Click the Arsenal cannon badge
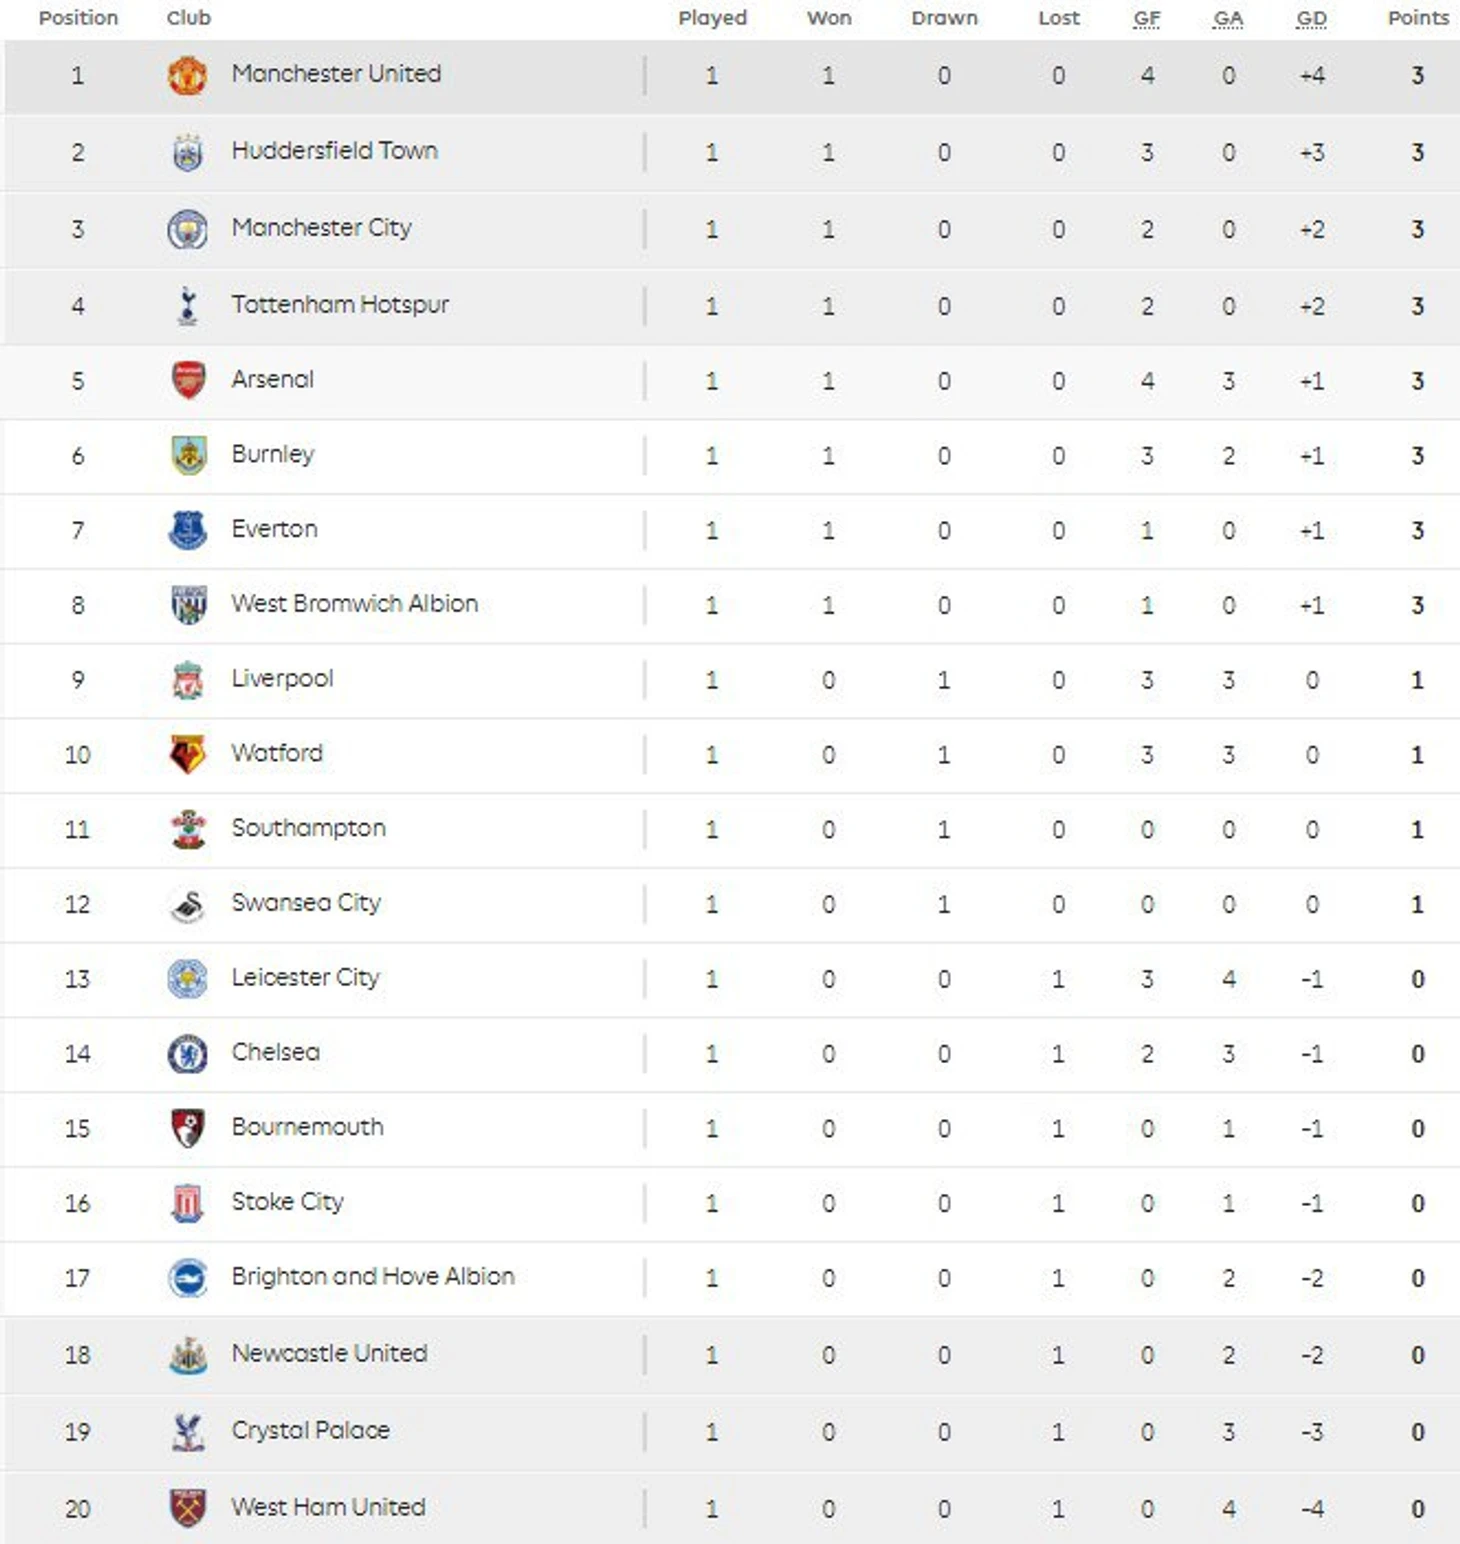Screen dimensions: 1460x1544 (188, 380)
